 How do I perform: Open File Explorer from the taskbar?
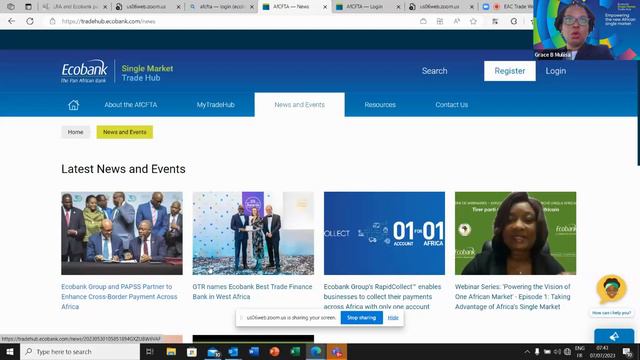[171, 351]
